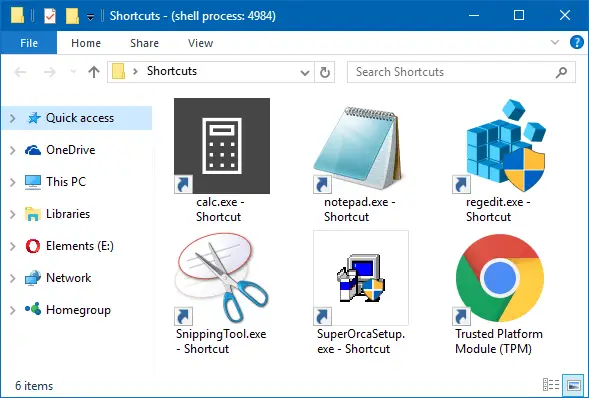
Task: Minimize the Shortcuts window
Action: pos(474,15)
